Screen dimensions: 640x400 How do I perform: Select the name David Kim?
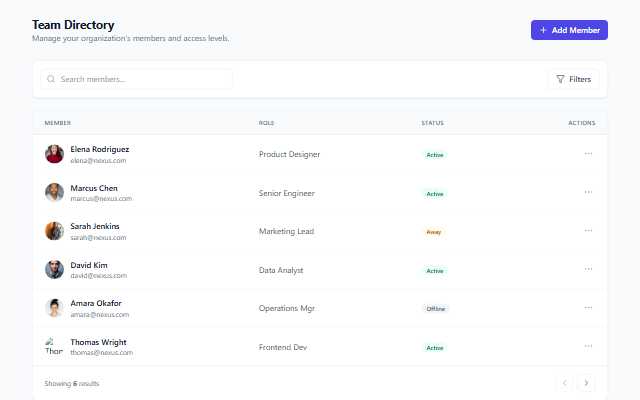tap(89, 265)
